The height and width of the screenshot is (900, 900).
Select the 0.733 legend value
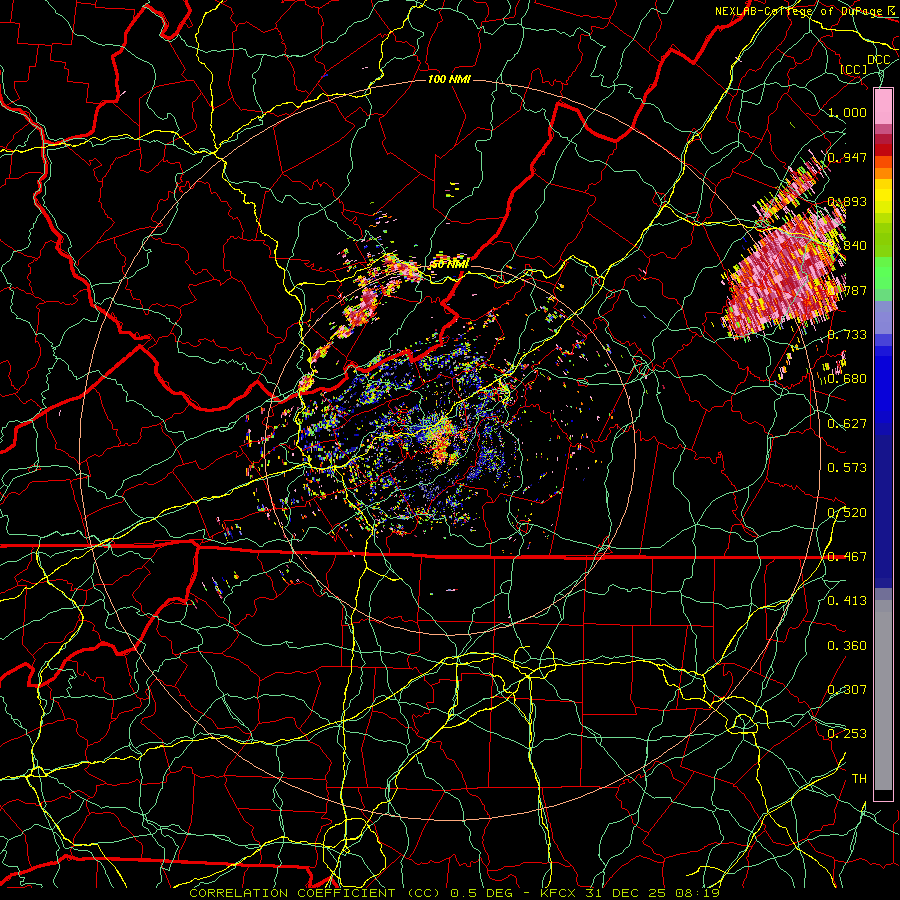point(847,335)
